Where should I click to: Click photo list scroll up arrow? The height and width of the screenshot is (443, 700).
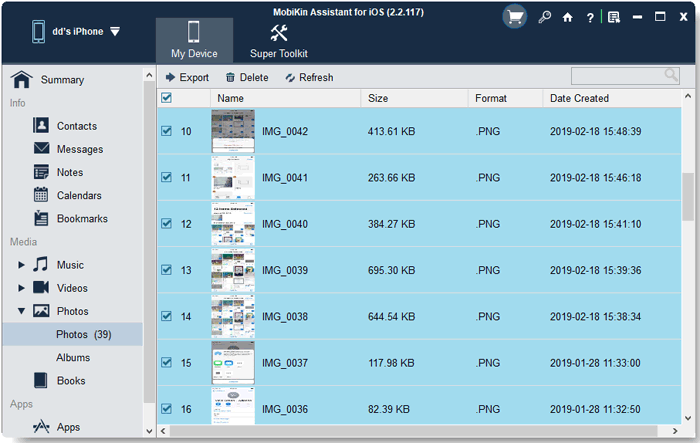pyautogui.click(x=688, y=96)
